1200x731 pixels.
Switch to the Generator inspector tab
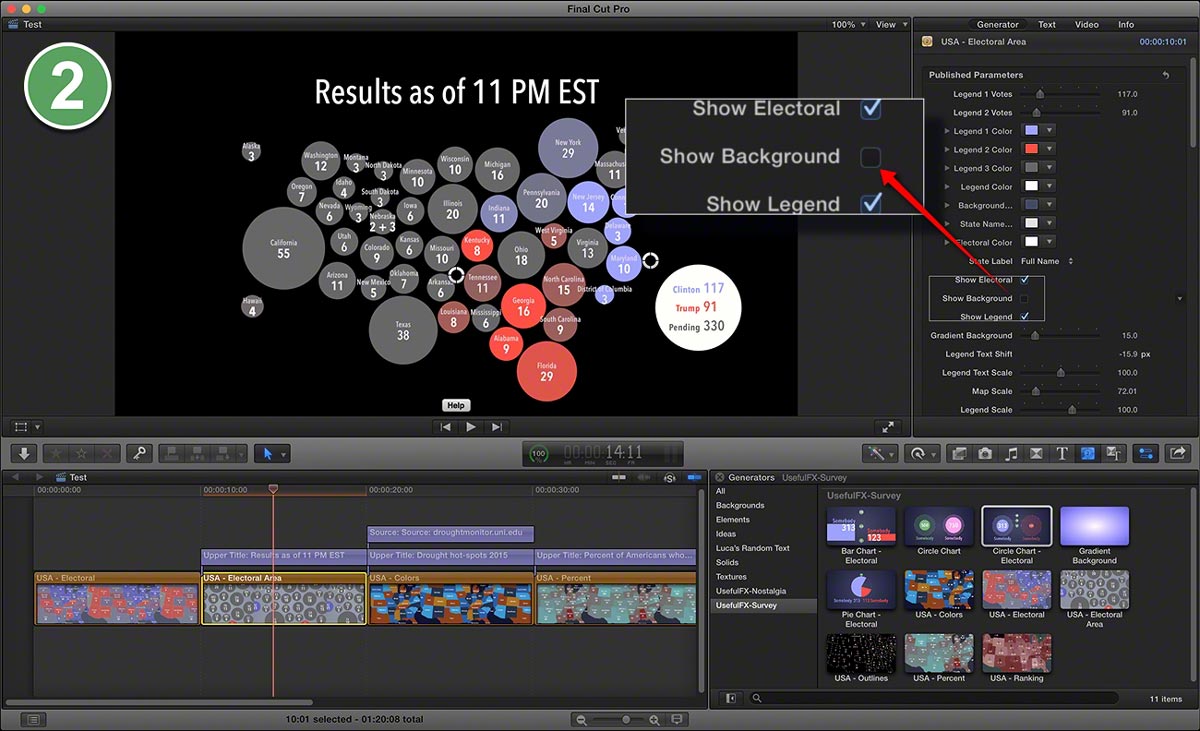click(x=998, y=25)
